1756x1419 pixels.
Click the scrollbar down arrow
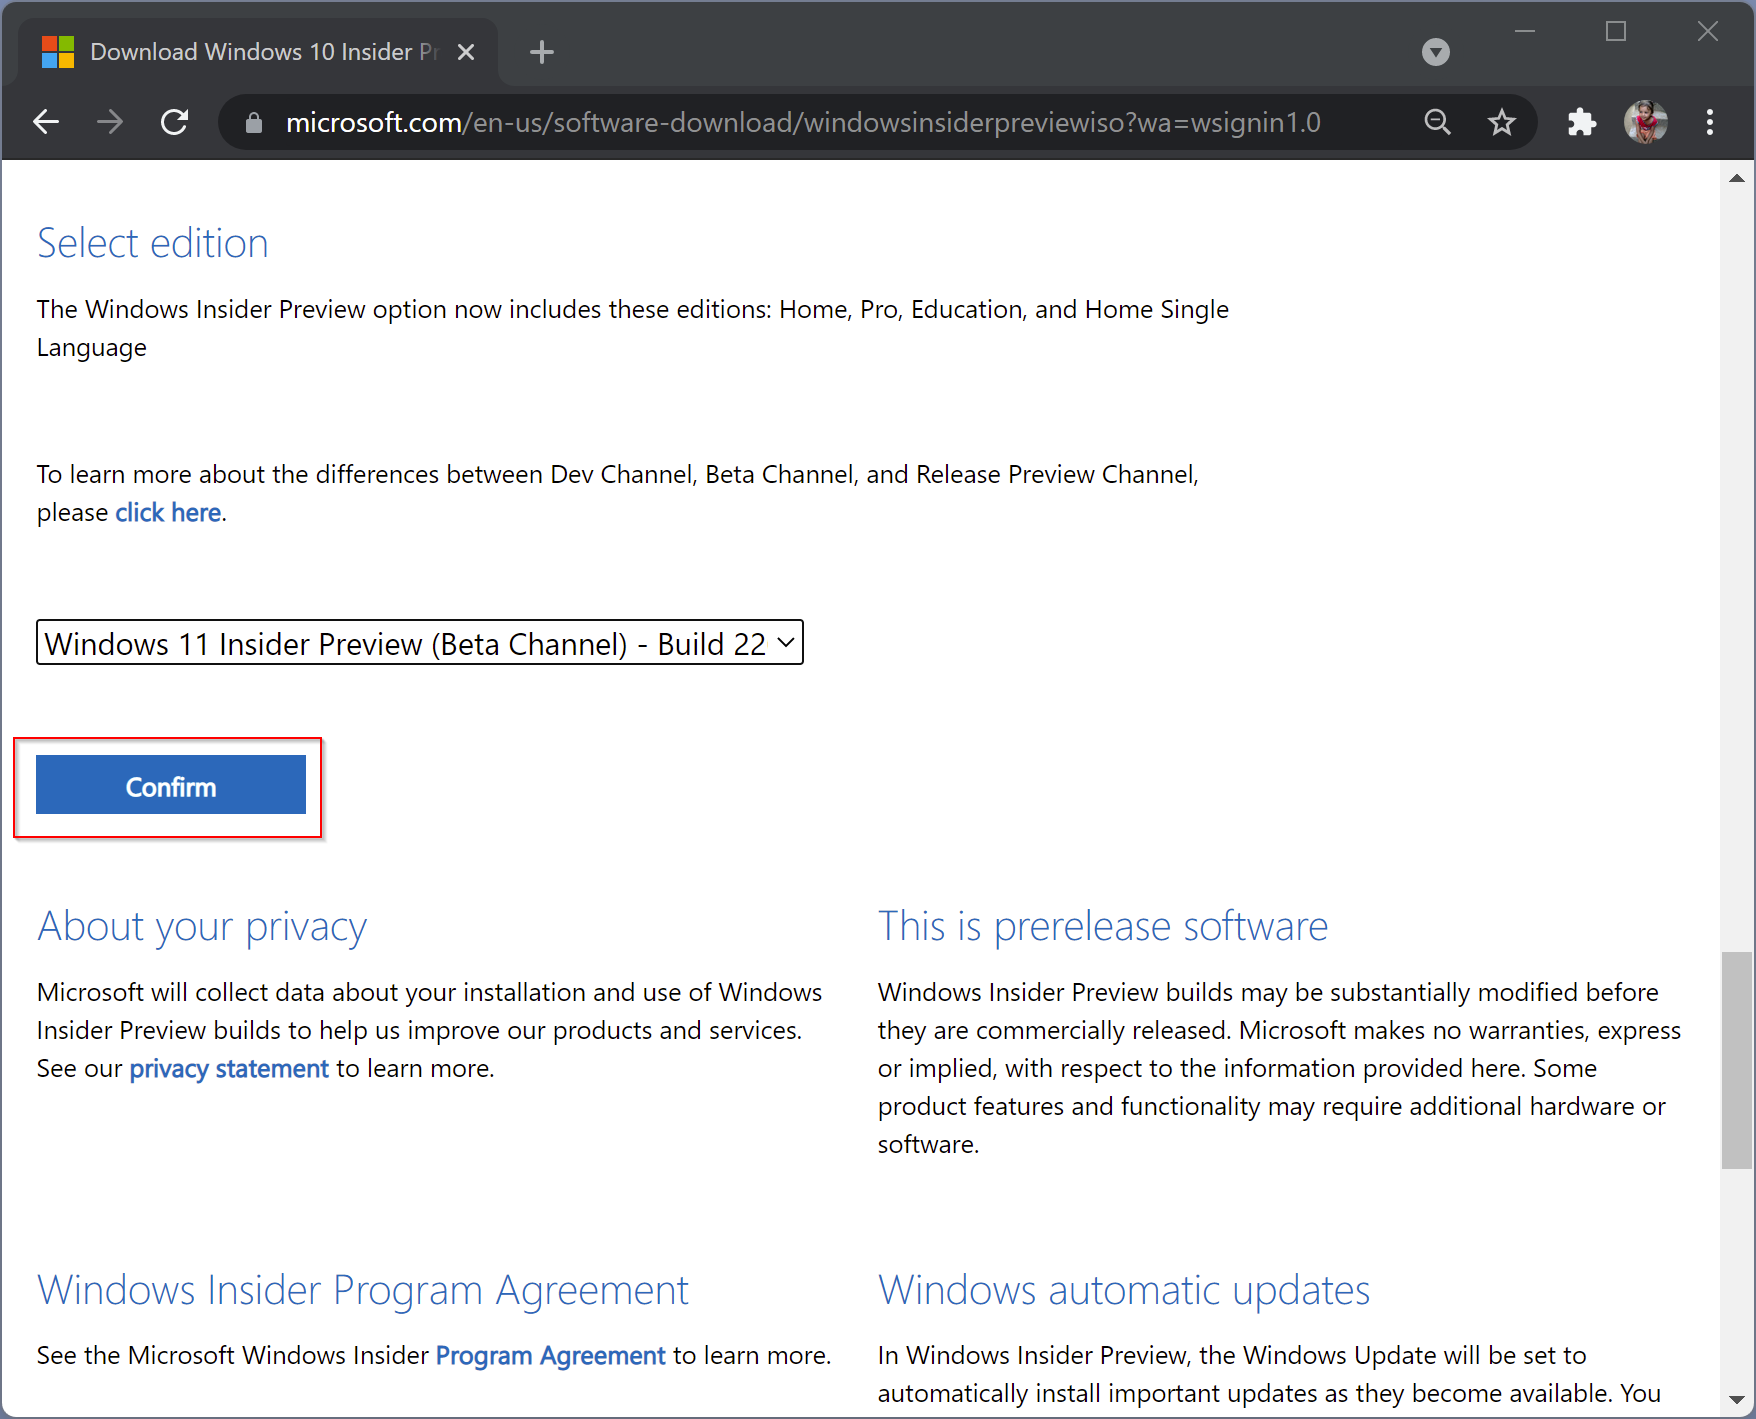tap(1737, 1401)
